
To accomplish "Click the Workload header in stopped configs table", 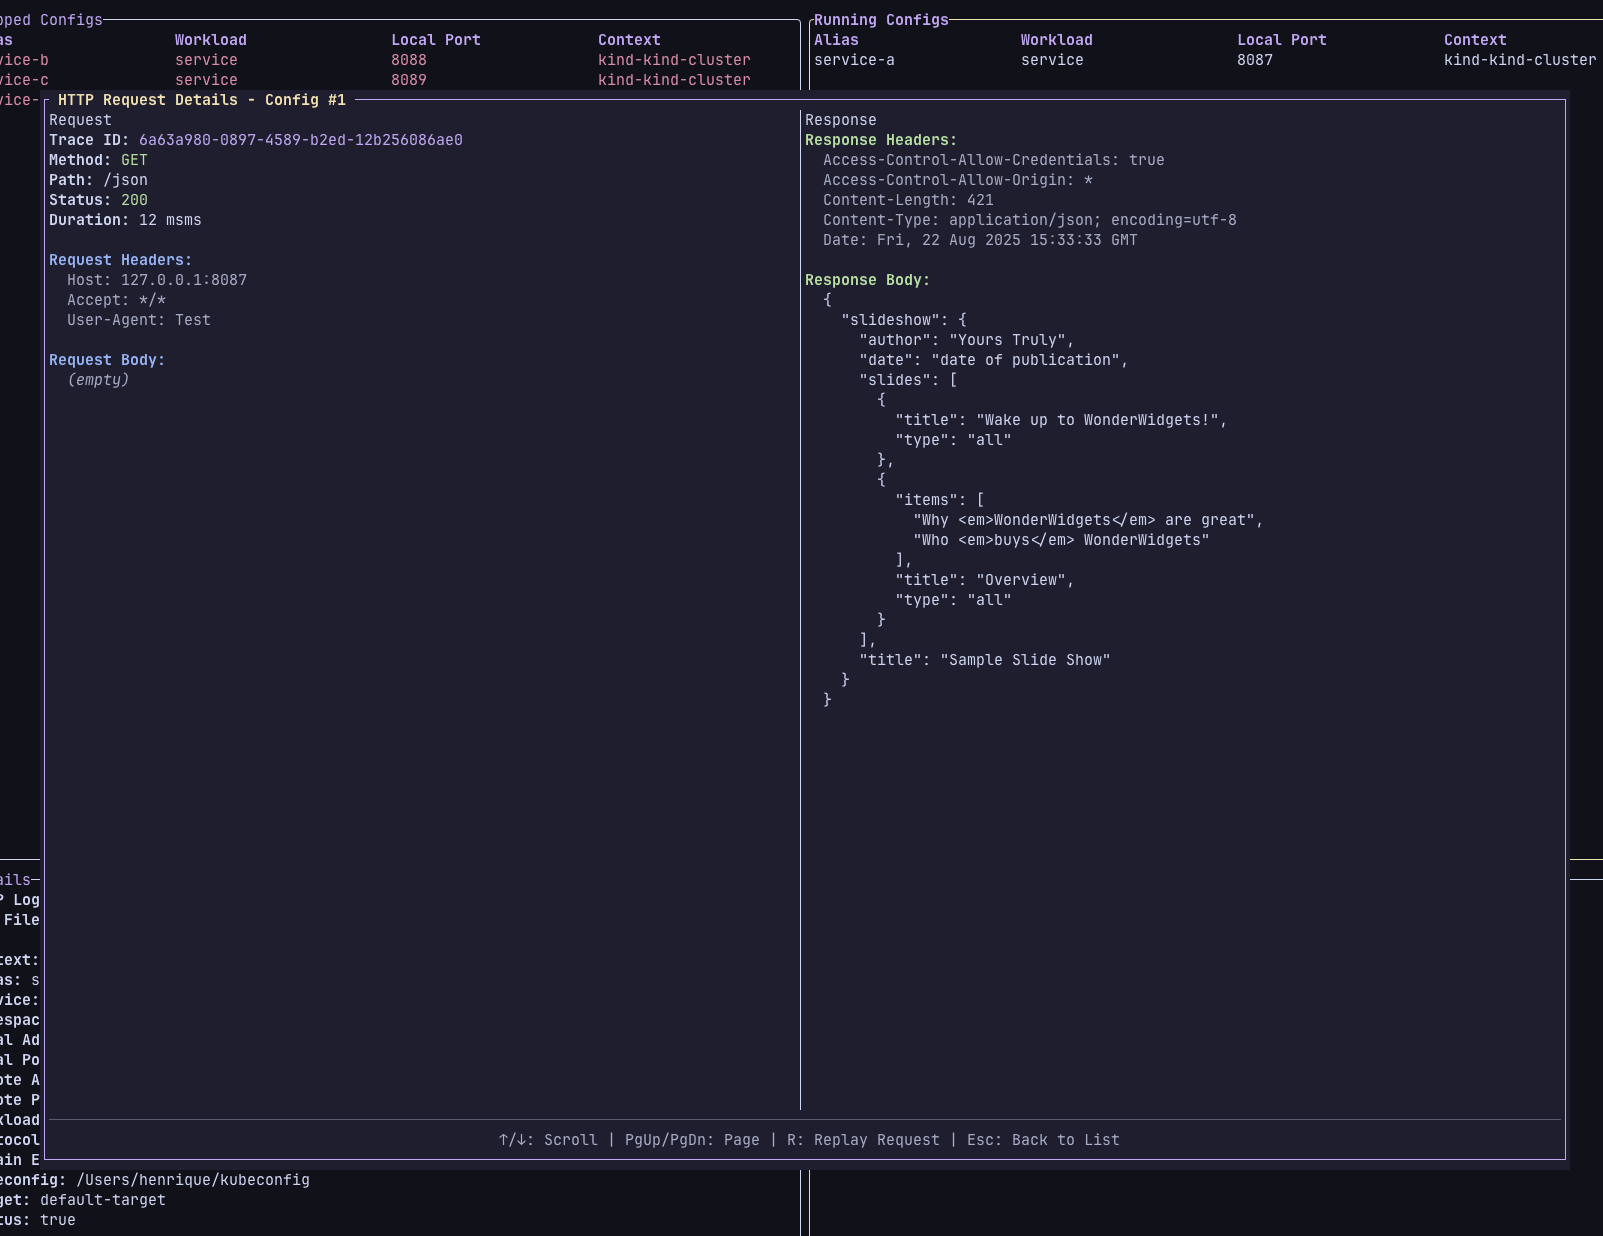I will point(210,40).
